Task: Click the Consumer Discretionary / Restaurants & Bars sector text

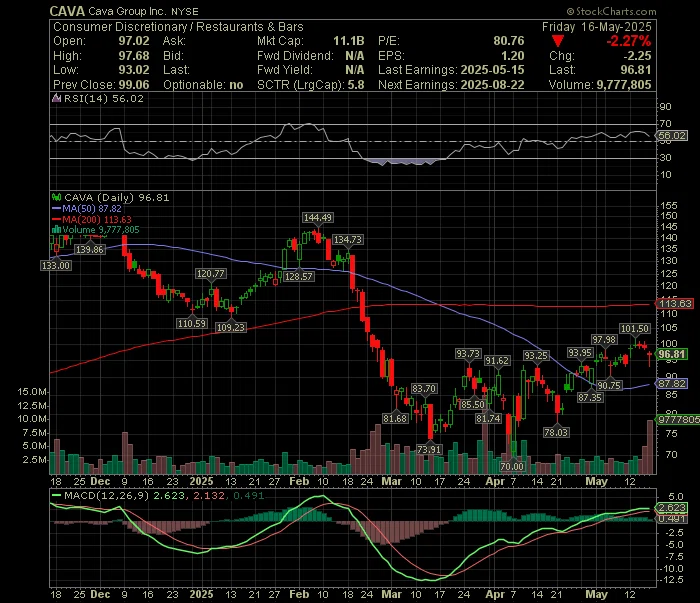Action: click(178, 27)
